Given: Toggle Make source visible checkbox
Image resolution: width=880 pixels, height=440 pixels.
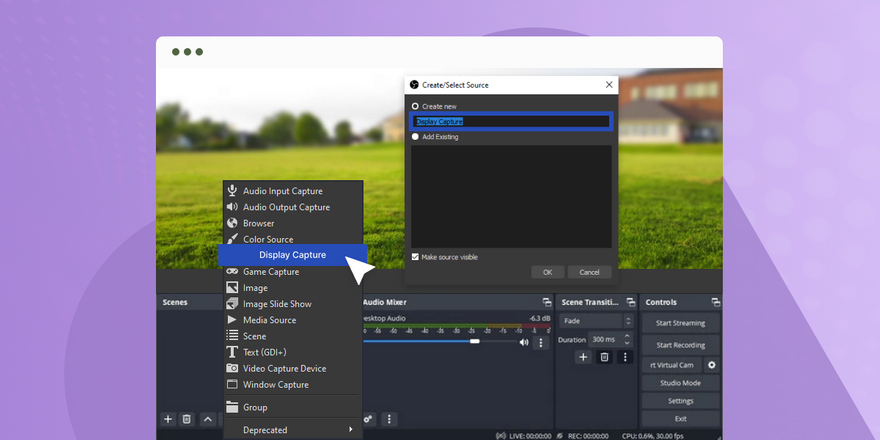Looking at the screenshot, I should pyautogui.click(x=415, y=257).
